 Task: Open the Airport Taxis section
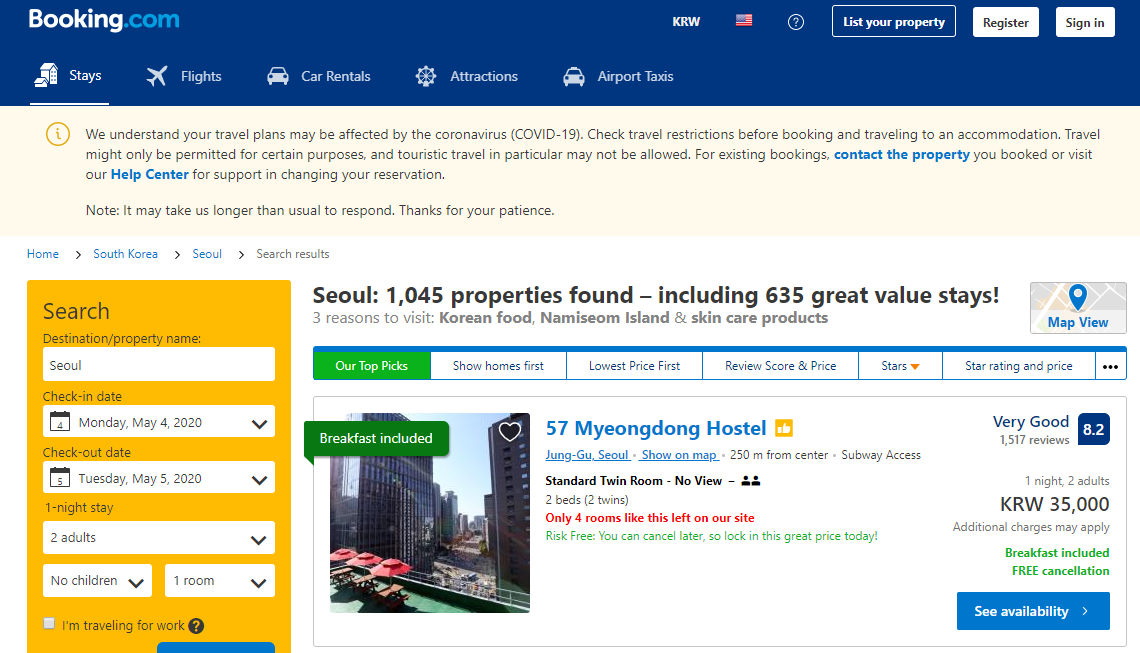(618, 76)
